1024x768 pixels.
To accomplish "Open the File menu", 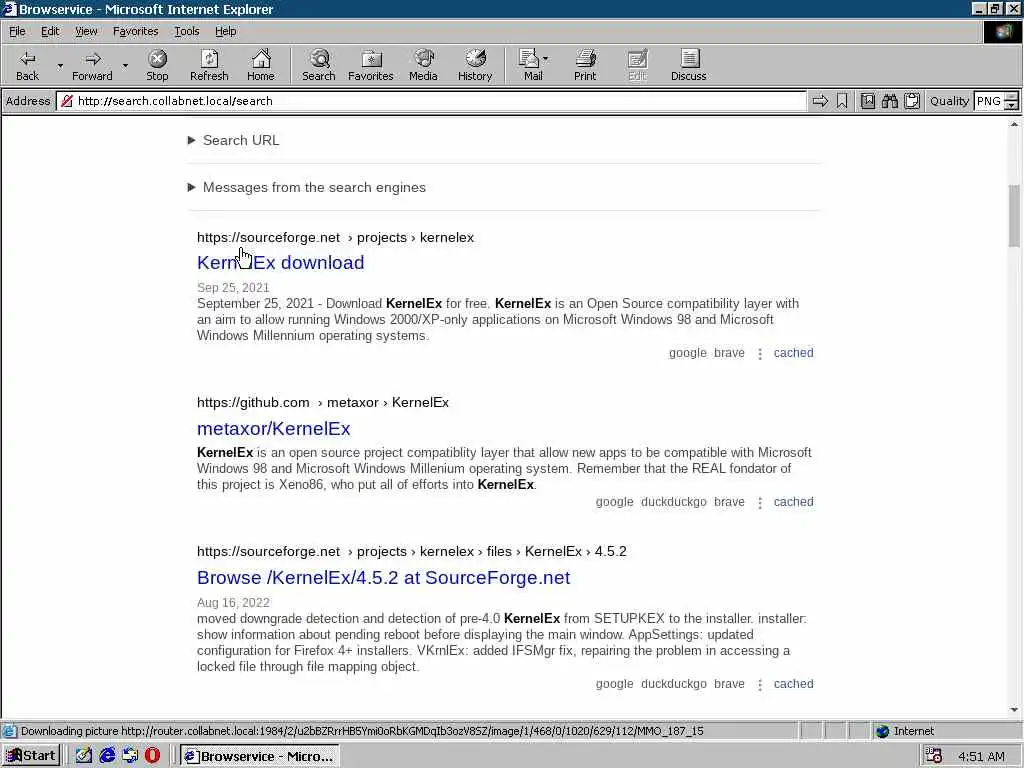I will (17, 31).
